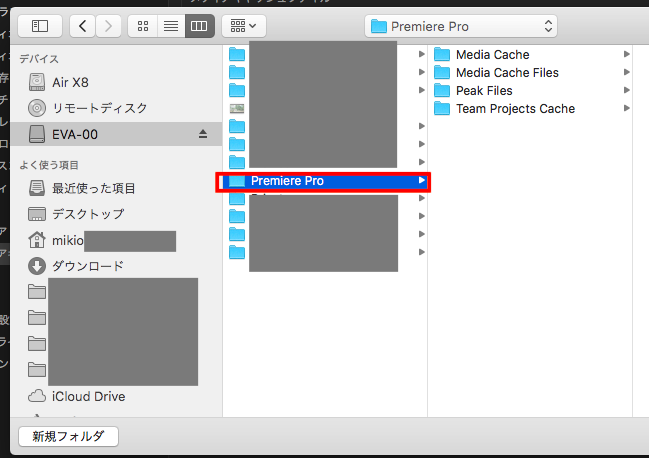Open 最近使った項目 in sidebar
649x458 pixels.
pyautogui.click(x=116, y=188)
